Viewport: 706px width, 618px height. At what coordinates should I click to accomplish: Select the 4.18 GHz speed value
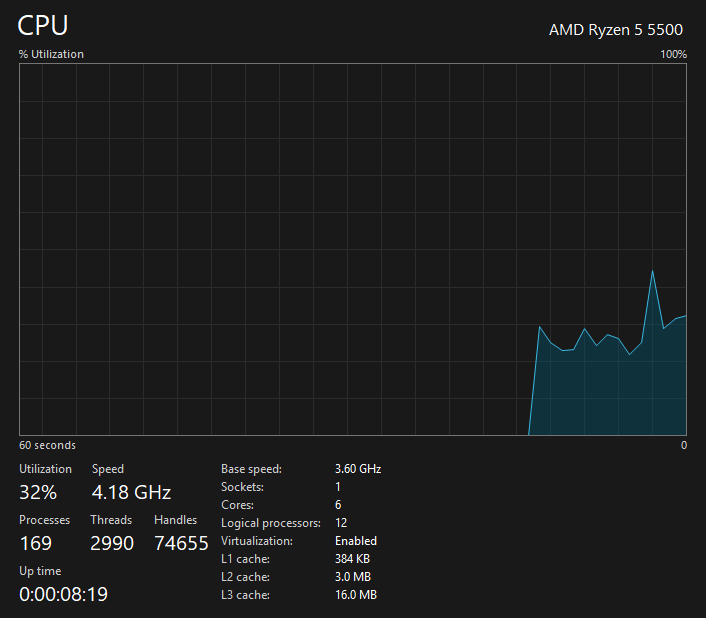131,492
